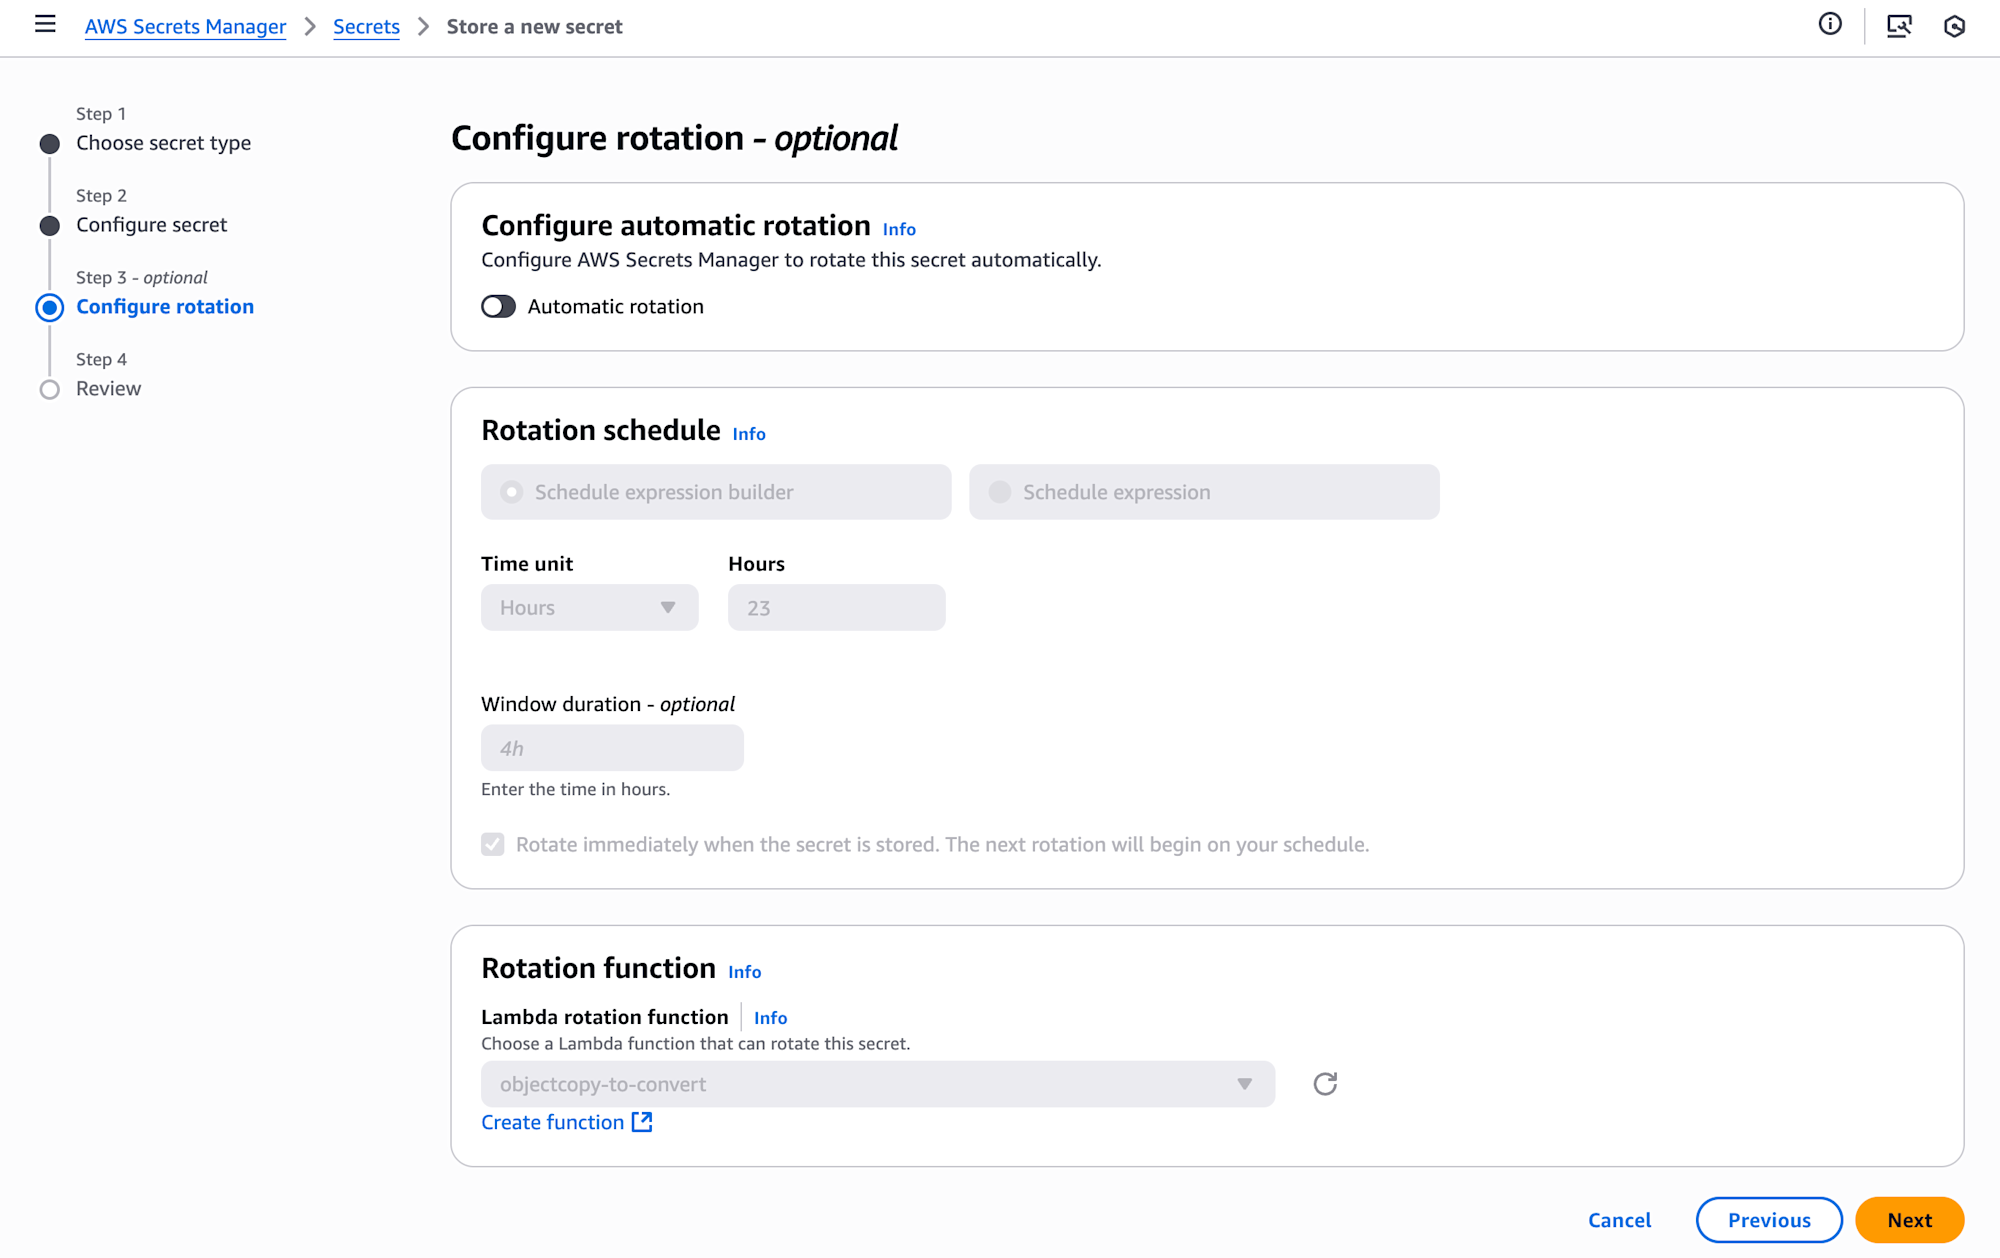Screen dimensions: 2000x1258
Task: Open the hamburger navigation menu
Action: [x=45, y=25]
